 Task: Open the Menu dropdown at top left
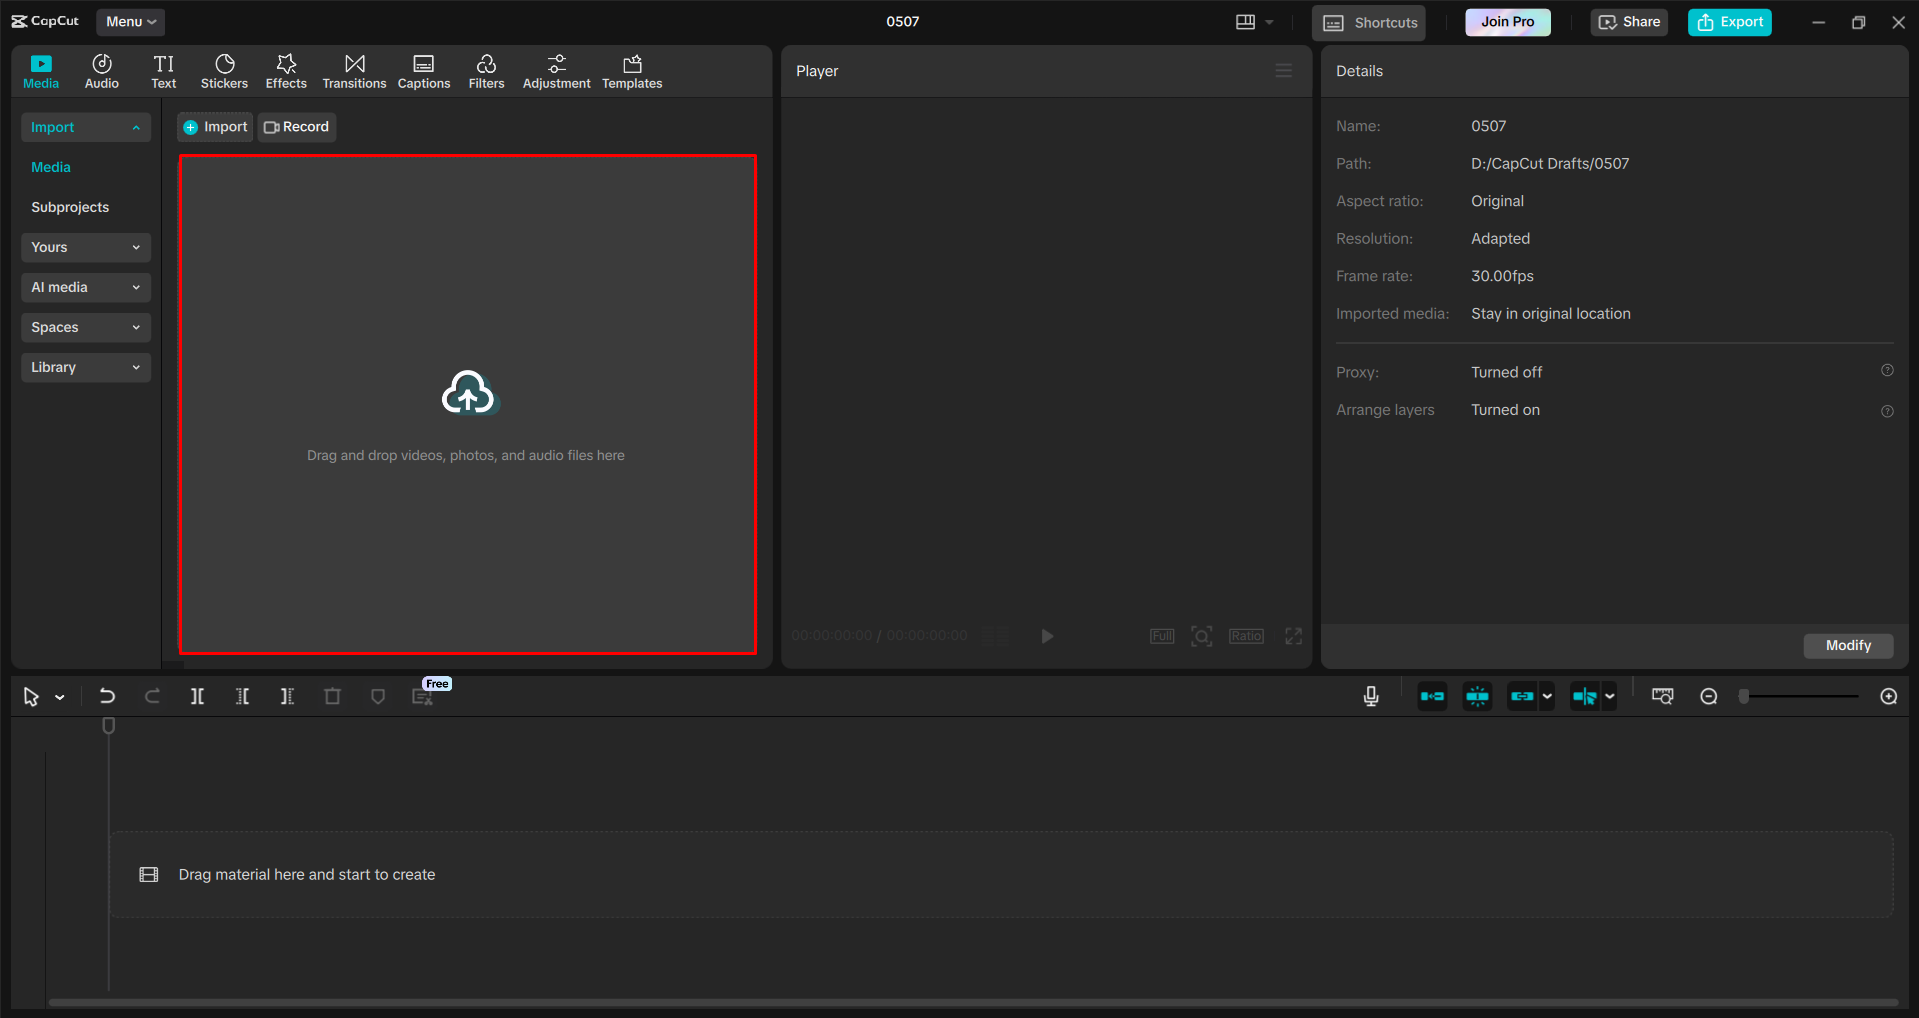[x=130, y=21]
